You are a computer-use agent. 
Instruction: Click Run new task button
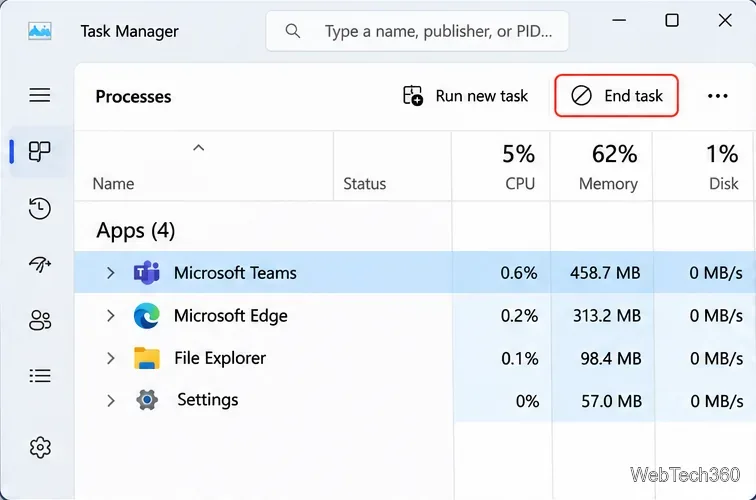(x=465, y=95)
